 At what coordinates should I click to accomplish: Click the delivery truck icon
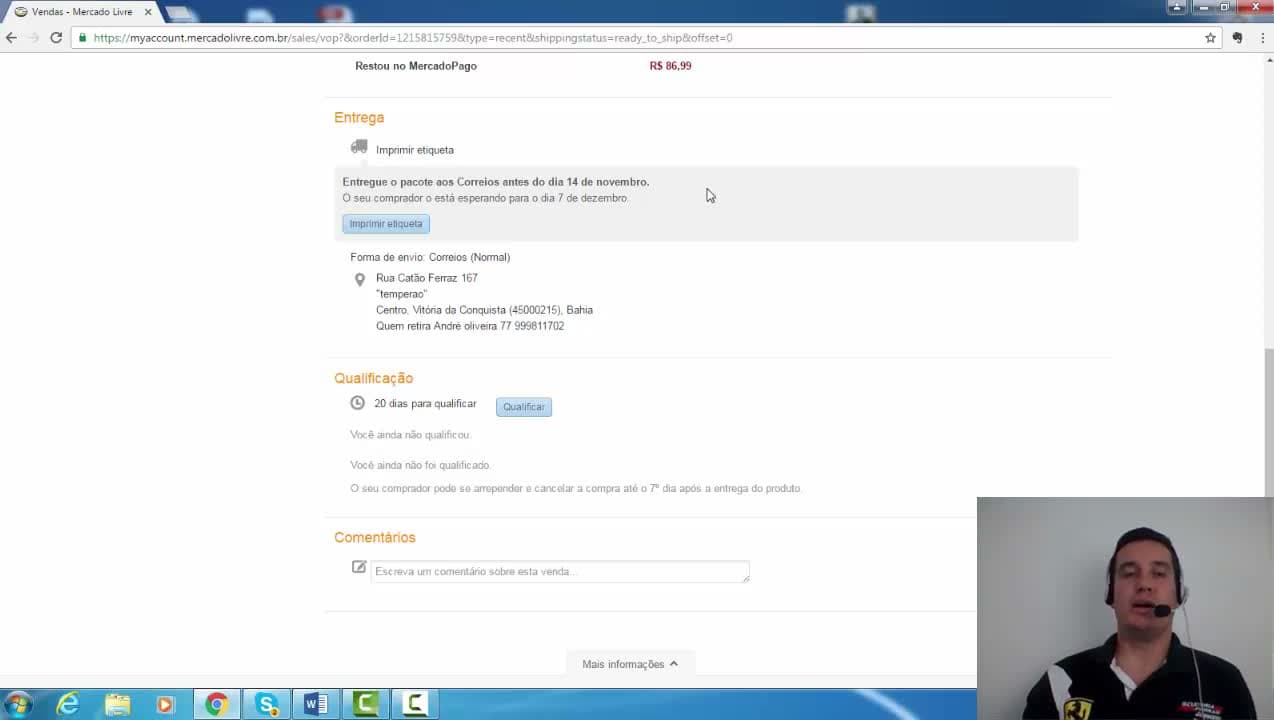click(x=359, y=147)
